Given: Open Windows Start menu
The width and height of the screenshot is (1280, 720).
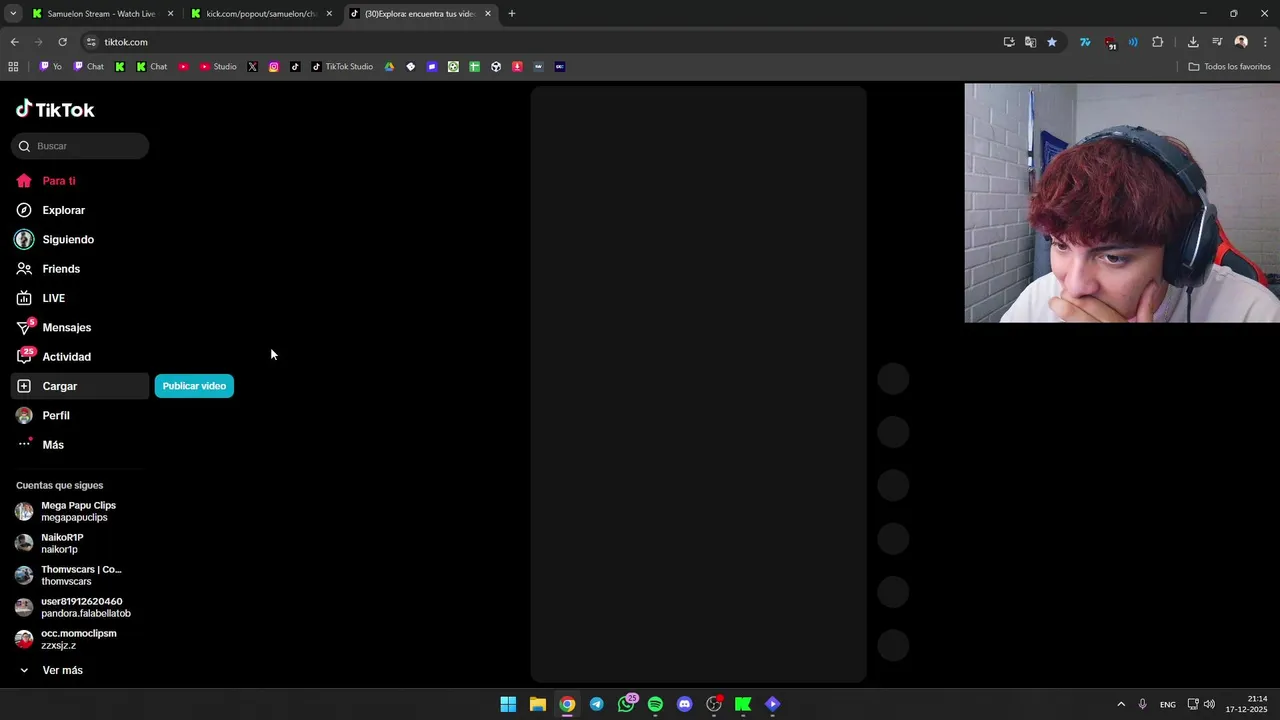Looking at the screenshot, I should coord(508,704).
